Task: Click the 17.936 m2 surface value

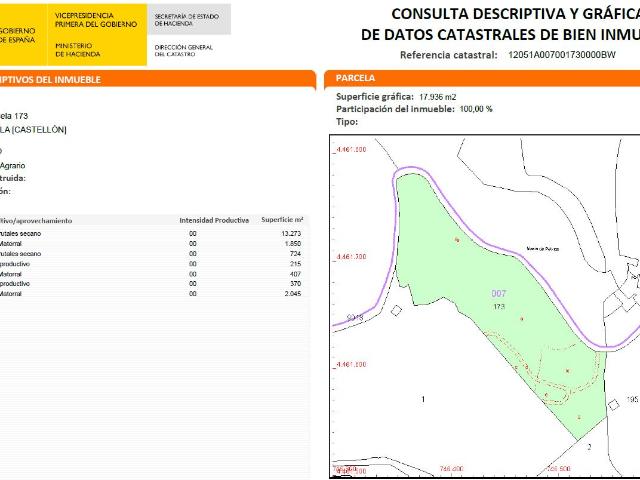Action: [x=438, y=97]
